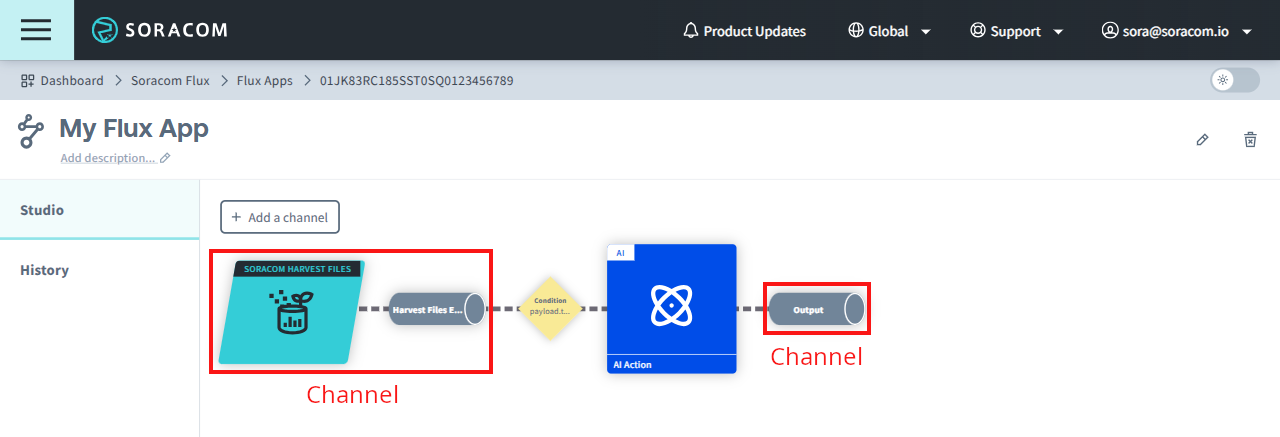Expand the Support dropdown menu
1280x437 pixels.
click(1016, 31)
